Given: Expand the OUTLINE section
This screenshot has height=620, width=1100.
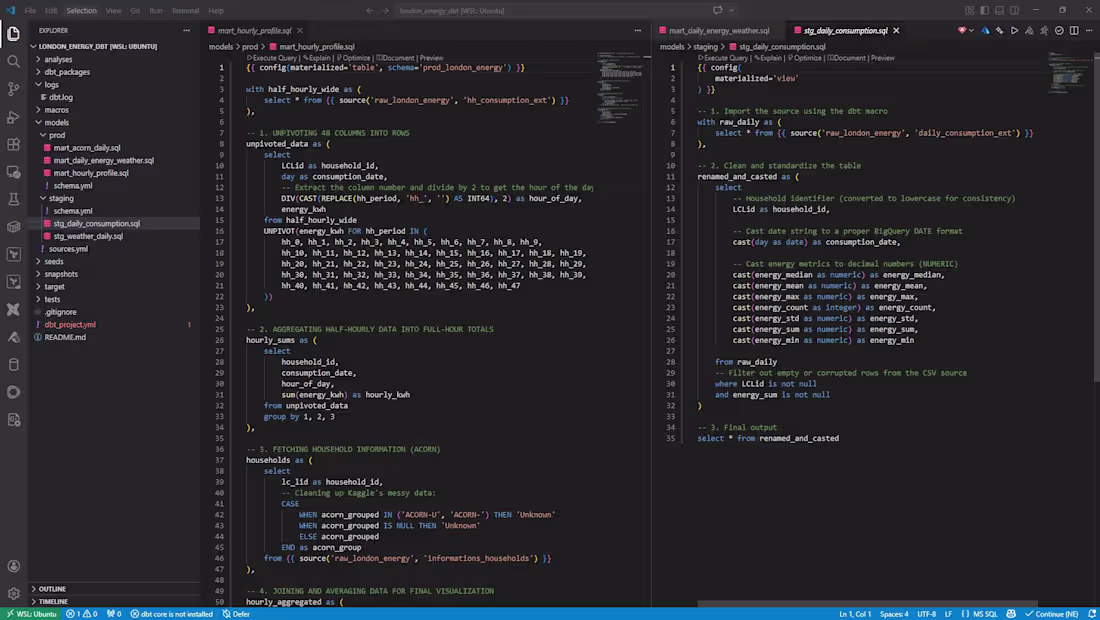Looking at the screenshot, I should point(52,589).
